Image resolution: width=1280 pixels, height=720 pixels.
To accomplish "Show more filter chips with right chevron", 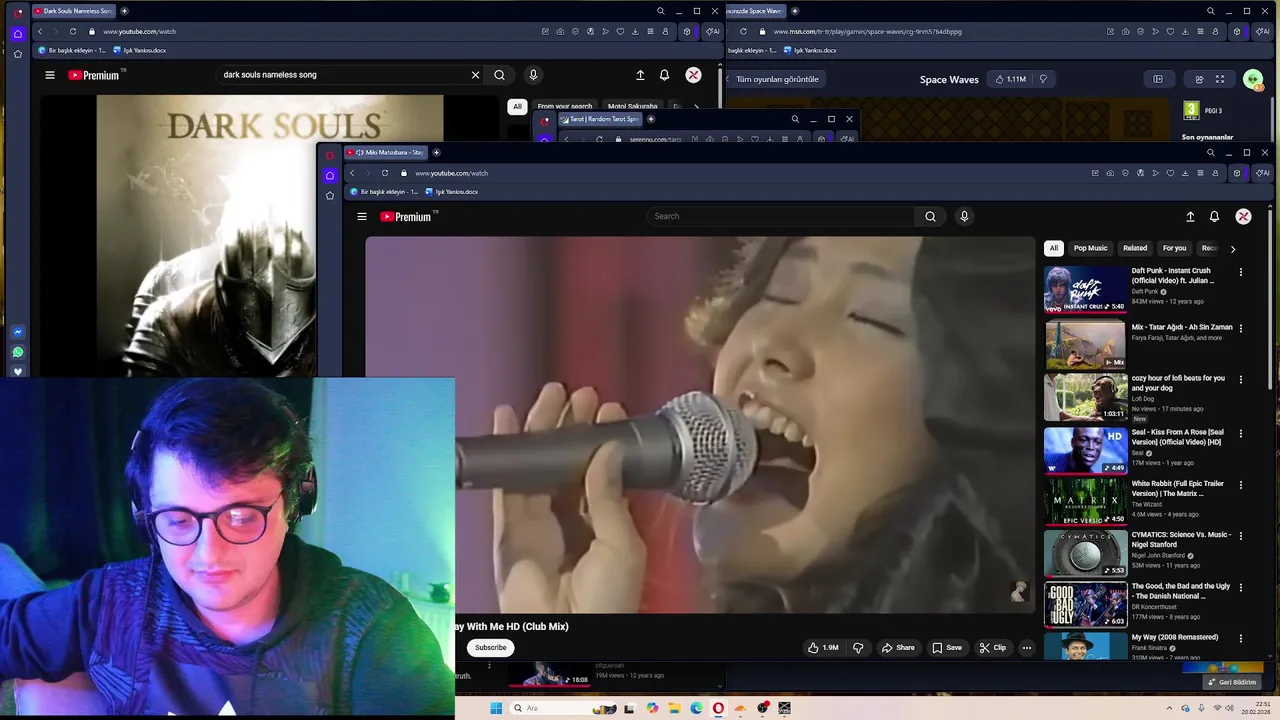I will click(1232, 248).
